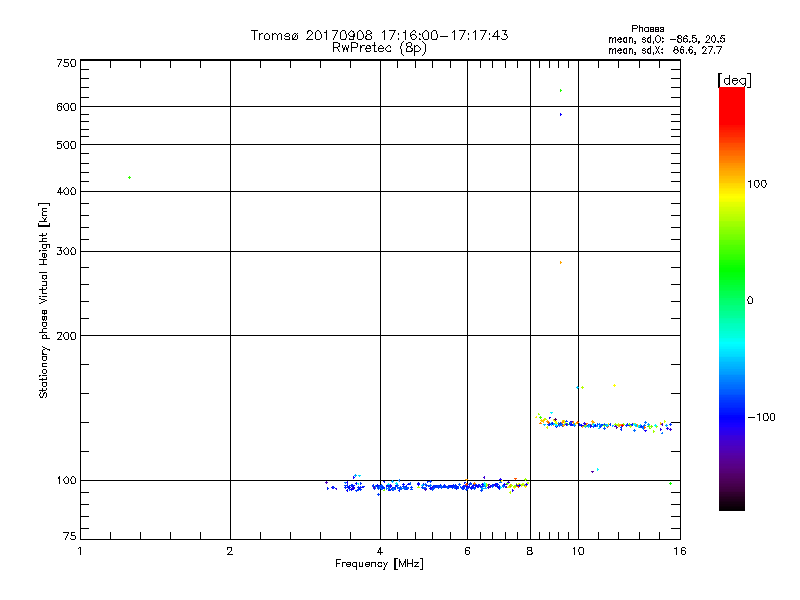Click the y-axis tick label '75'
Screen dimensions: 800x600
70,536
